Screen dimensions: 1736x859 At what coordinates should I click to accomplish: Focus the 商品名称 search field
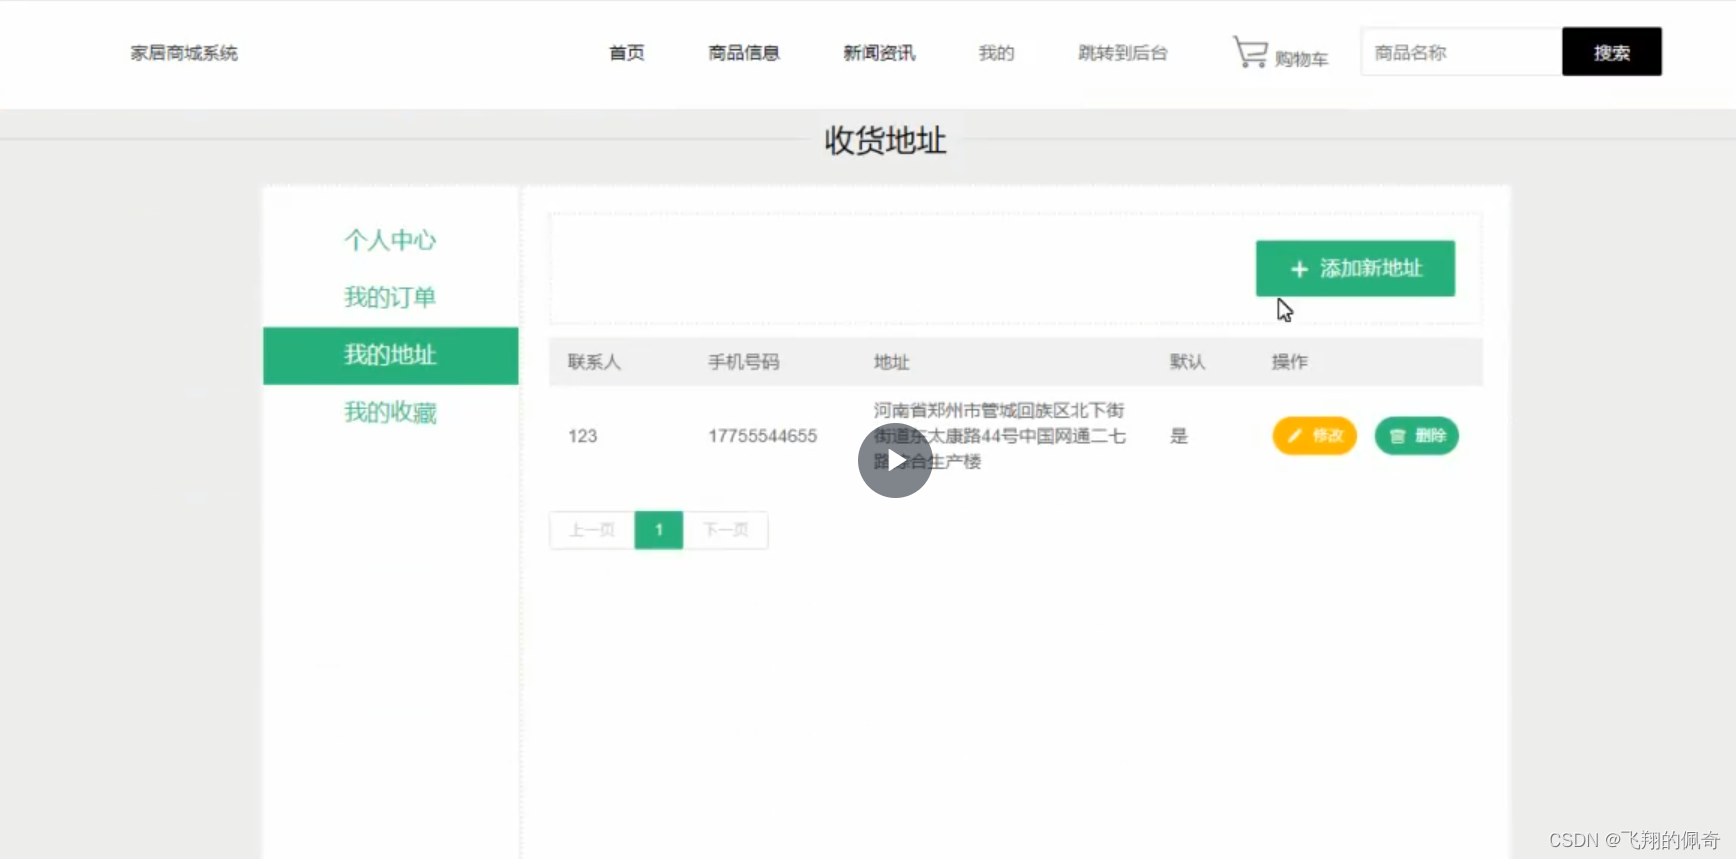1461,52
